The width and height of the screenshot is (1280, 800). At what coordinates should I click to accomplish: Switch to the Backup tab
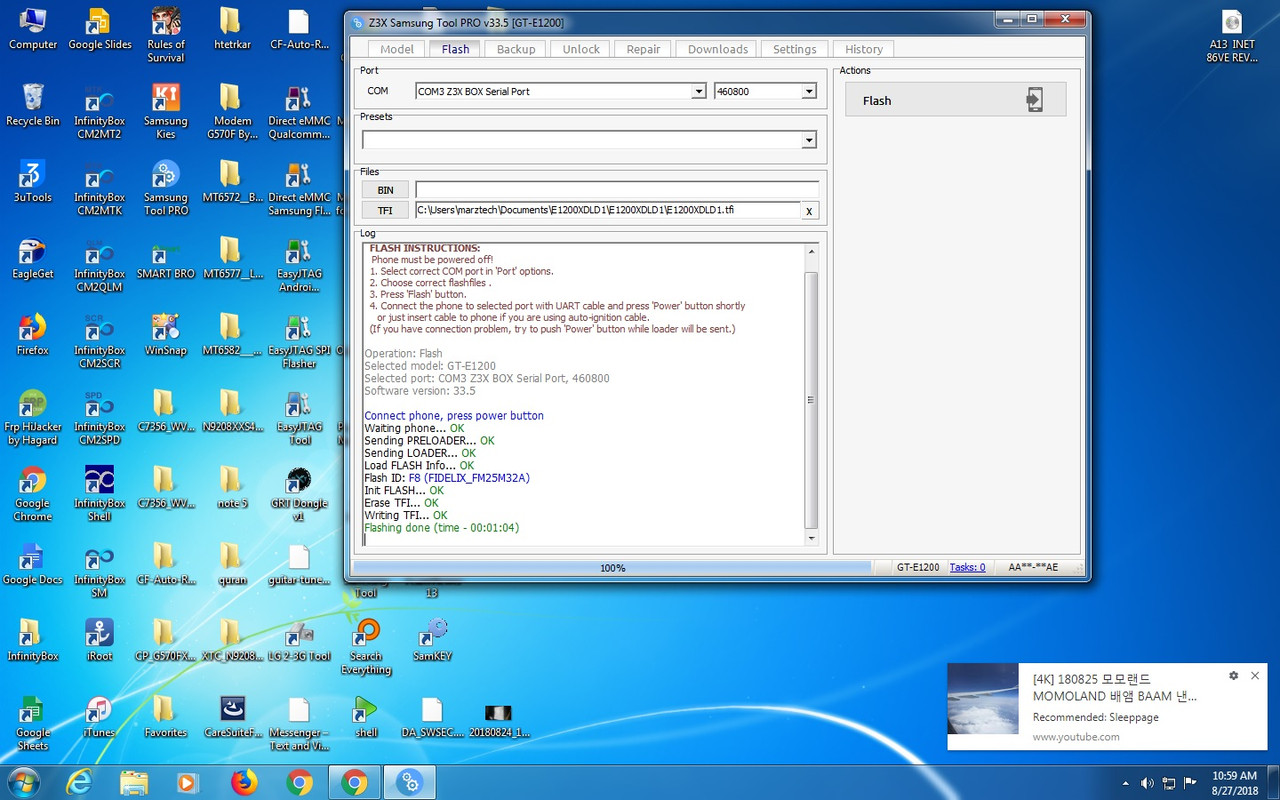click(x=516, y=49)
